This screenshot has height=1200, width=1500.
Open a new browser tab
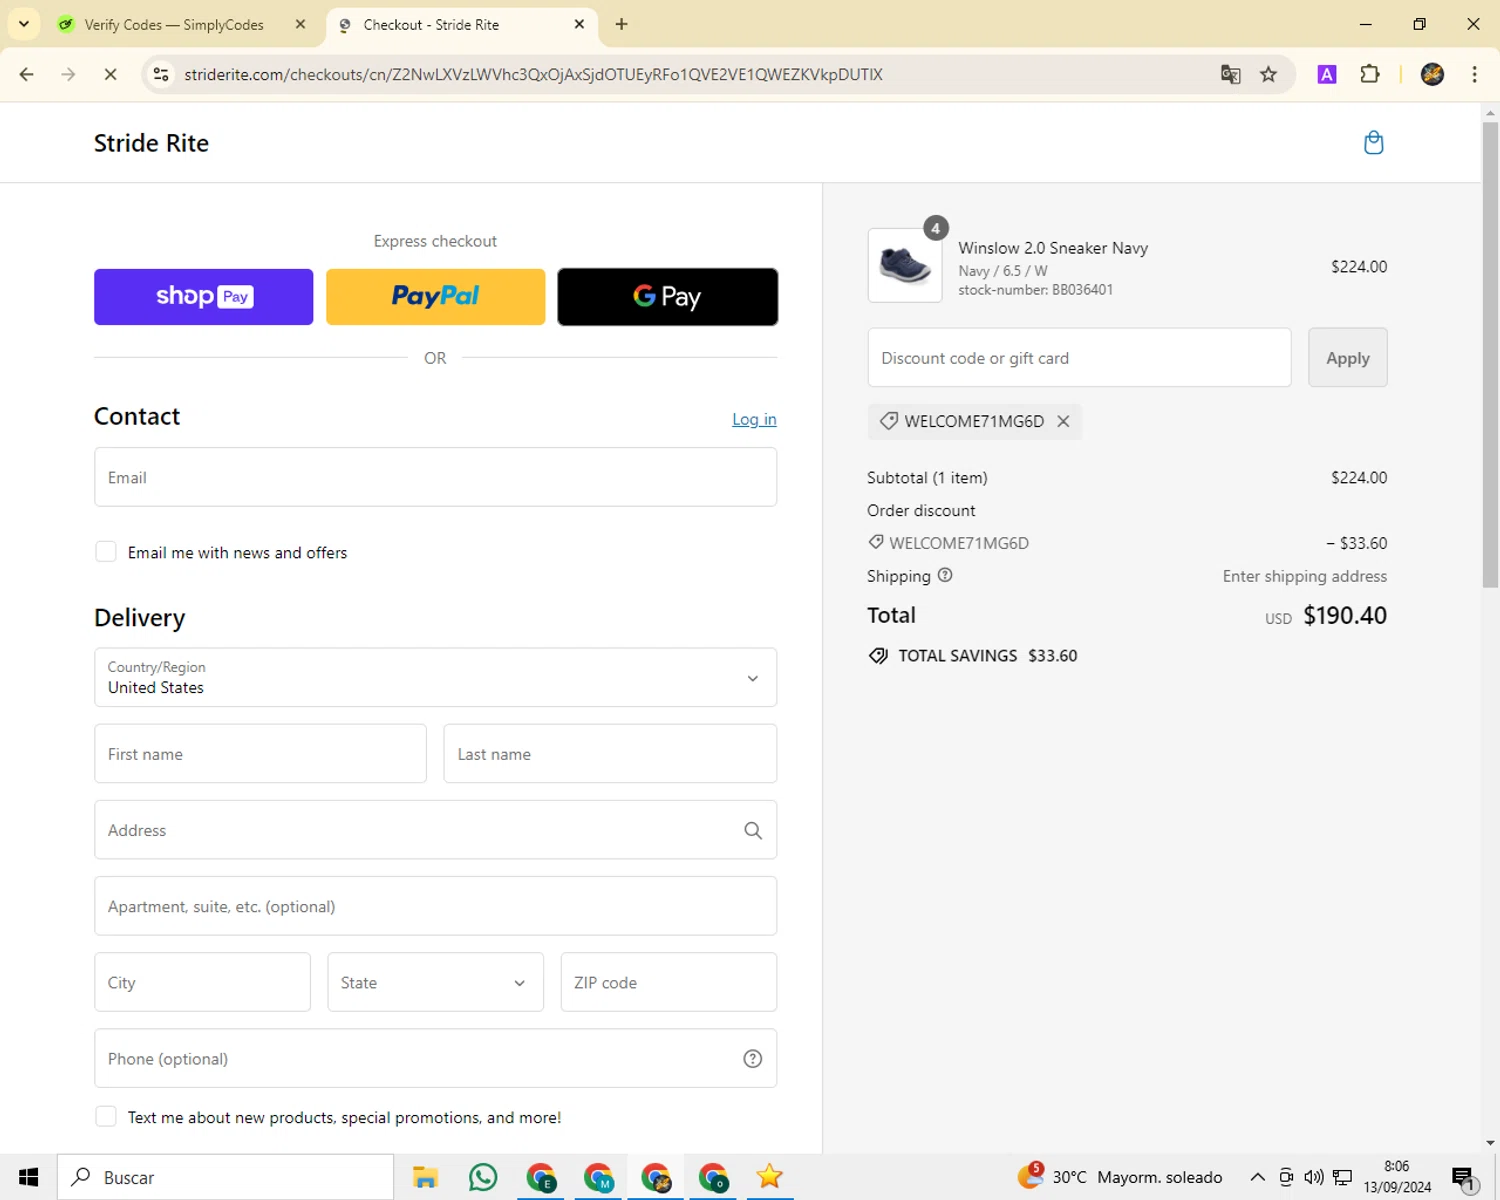pos(622,24)
